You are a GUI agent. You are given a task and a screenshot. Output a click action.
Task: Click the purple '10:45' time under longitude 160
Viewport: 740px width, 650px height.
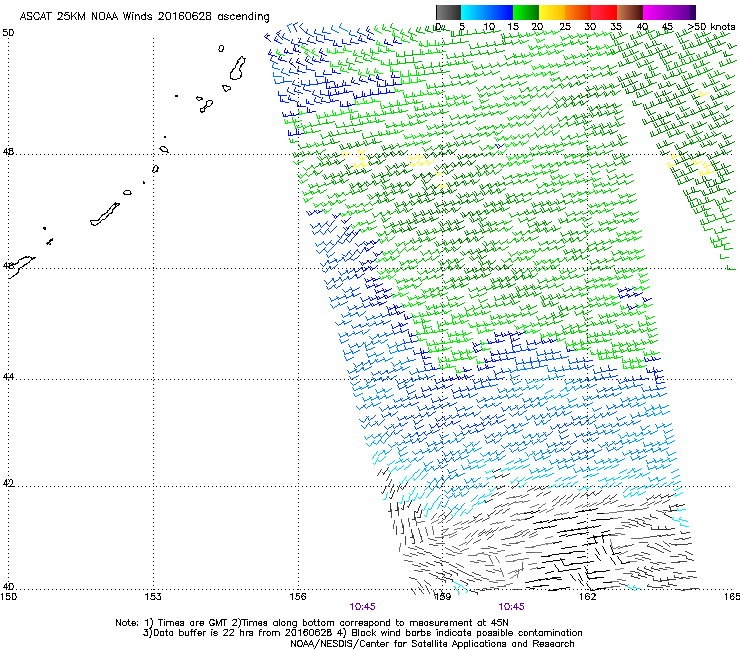[511, 607]
